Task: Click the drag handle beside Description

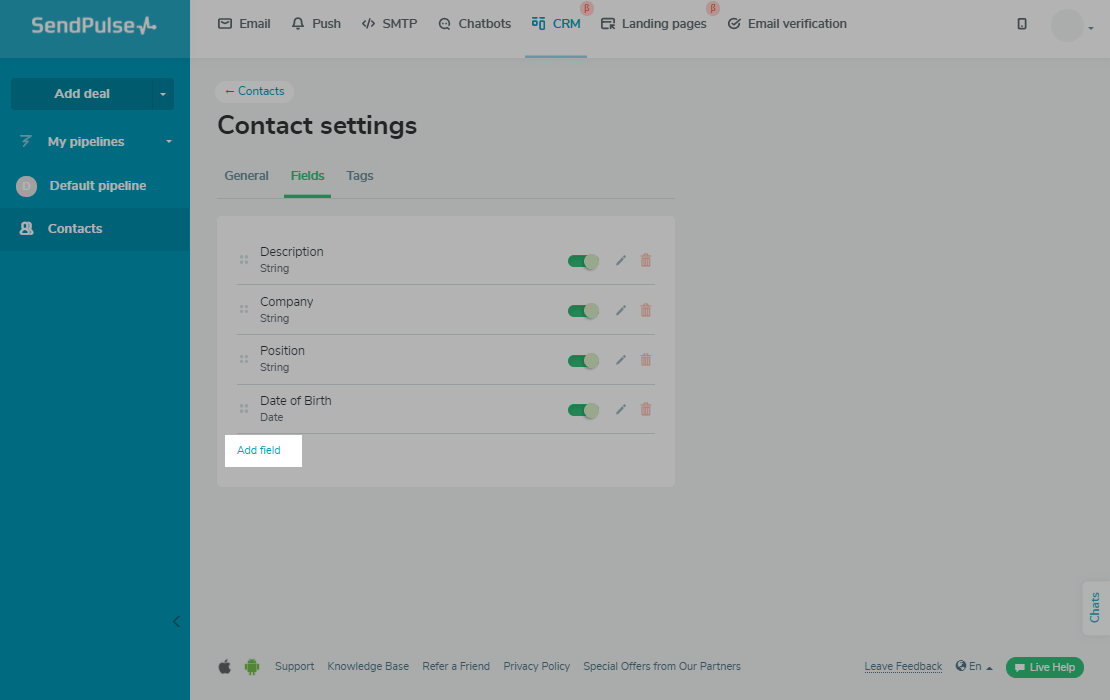Action: pyautogui.click(x=244, y=260)
